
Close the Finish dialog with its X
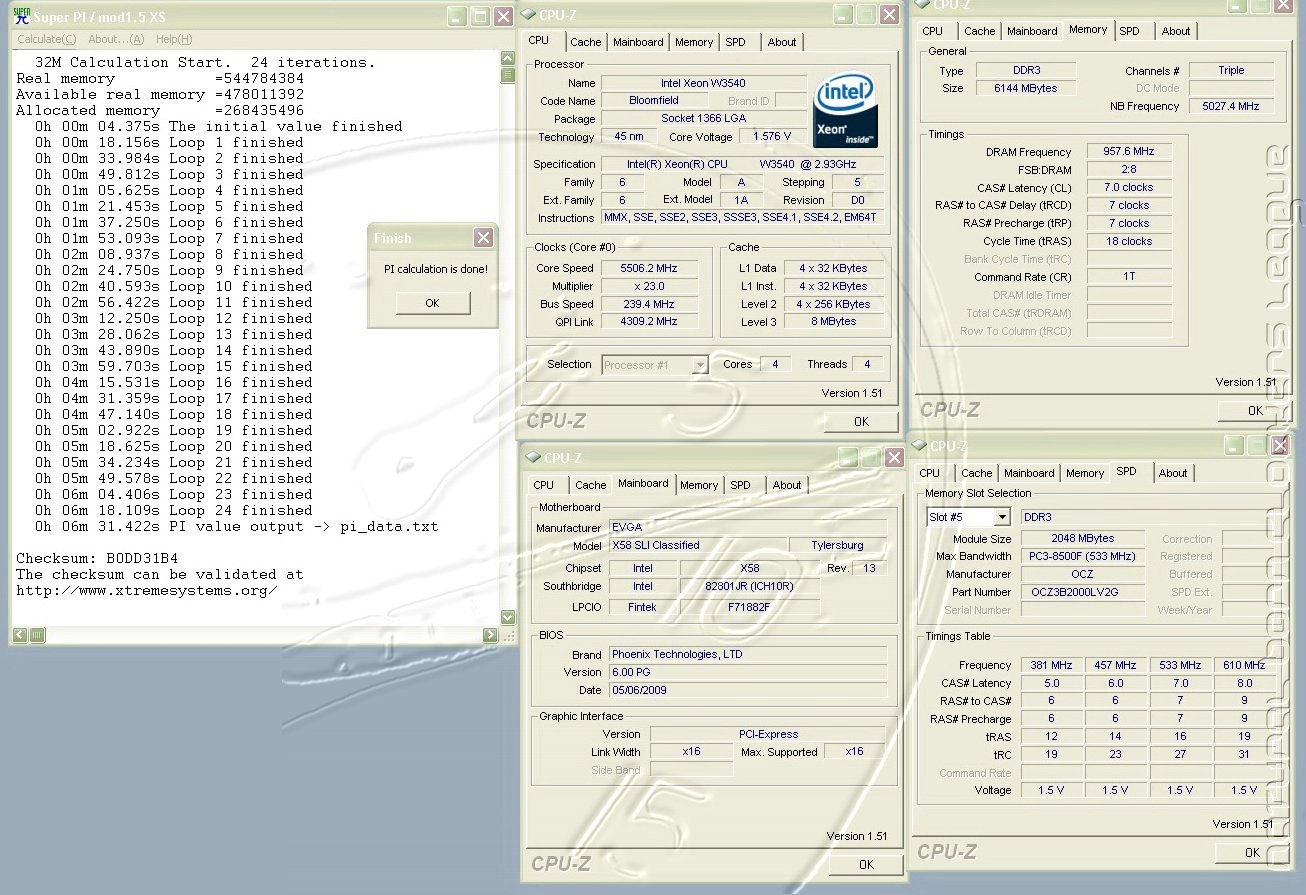[x=483, y=237]
